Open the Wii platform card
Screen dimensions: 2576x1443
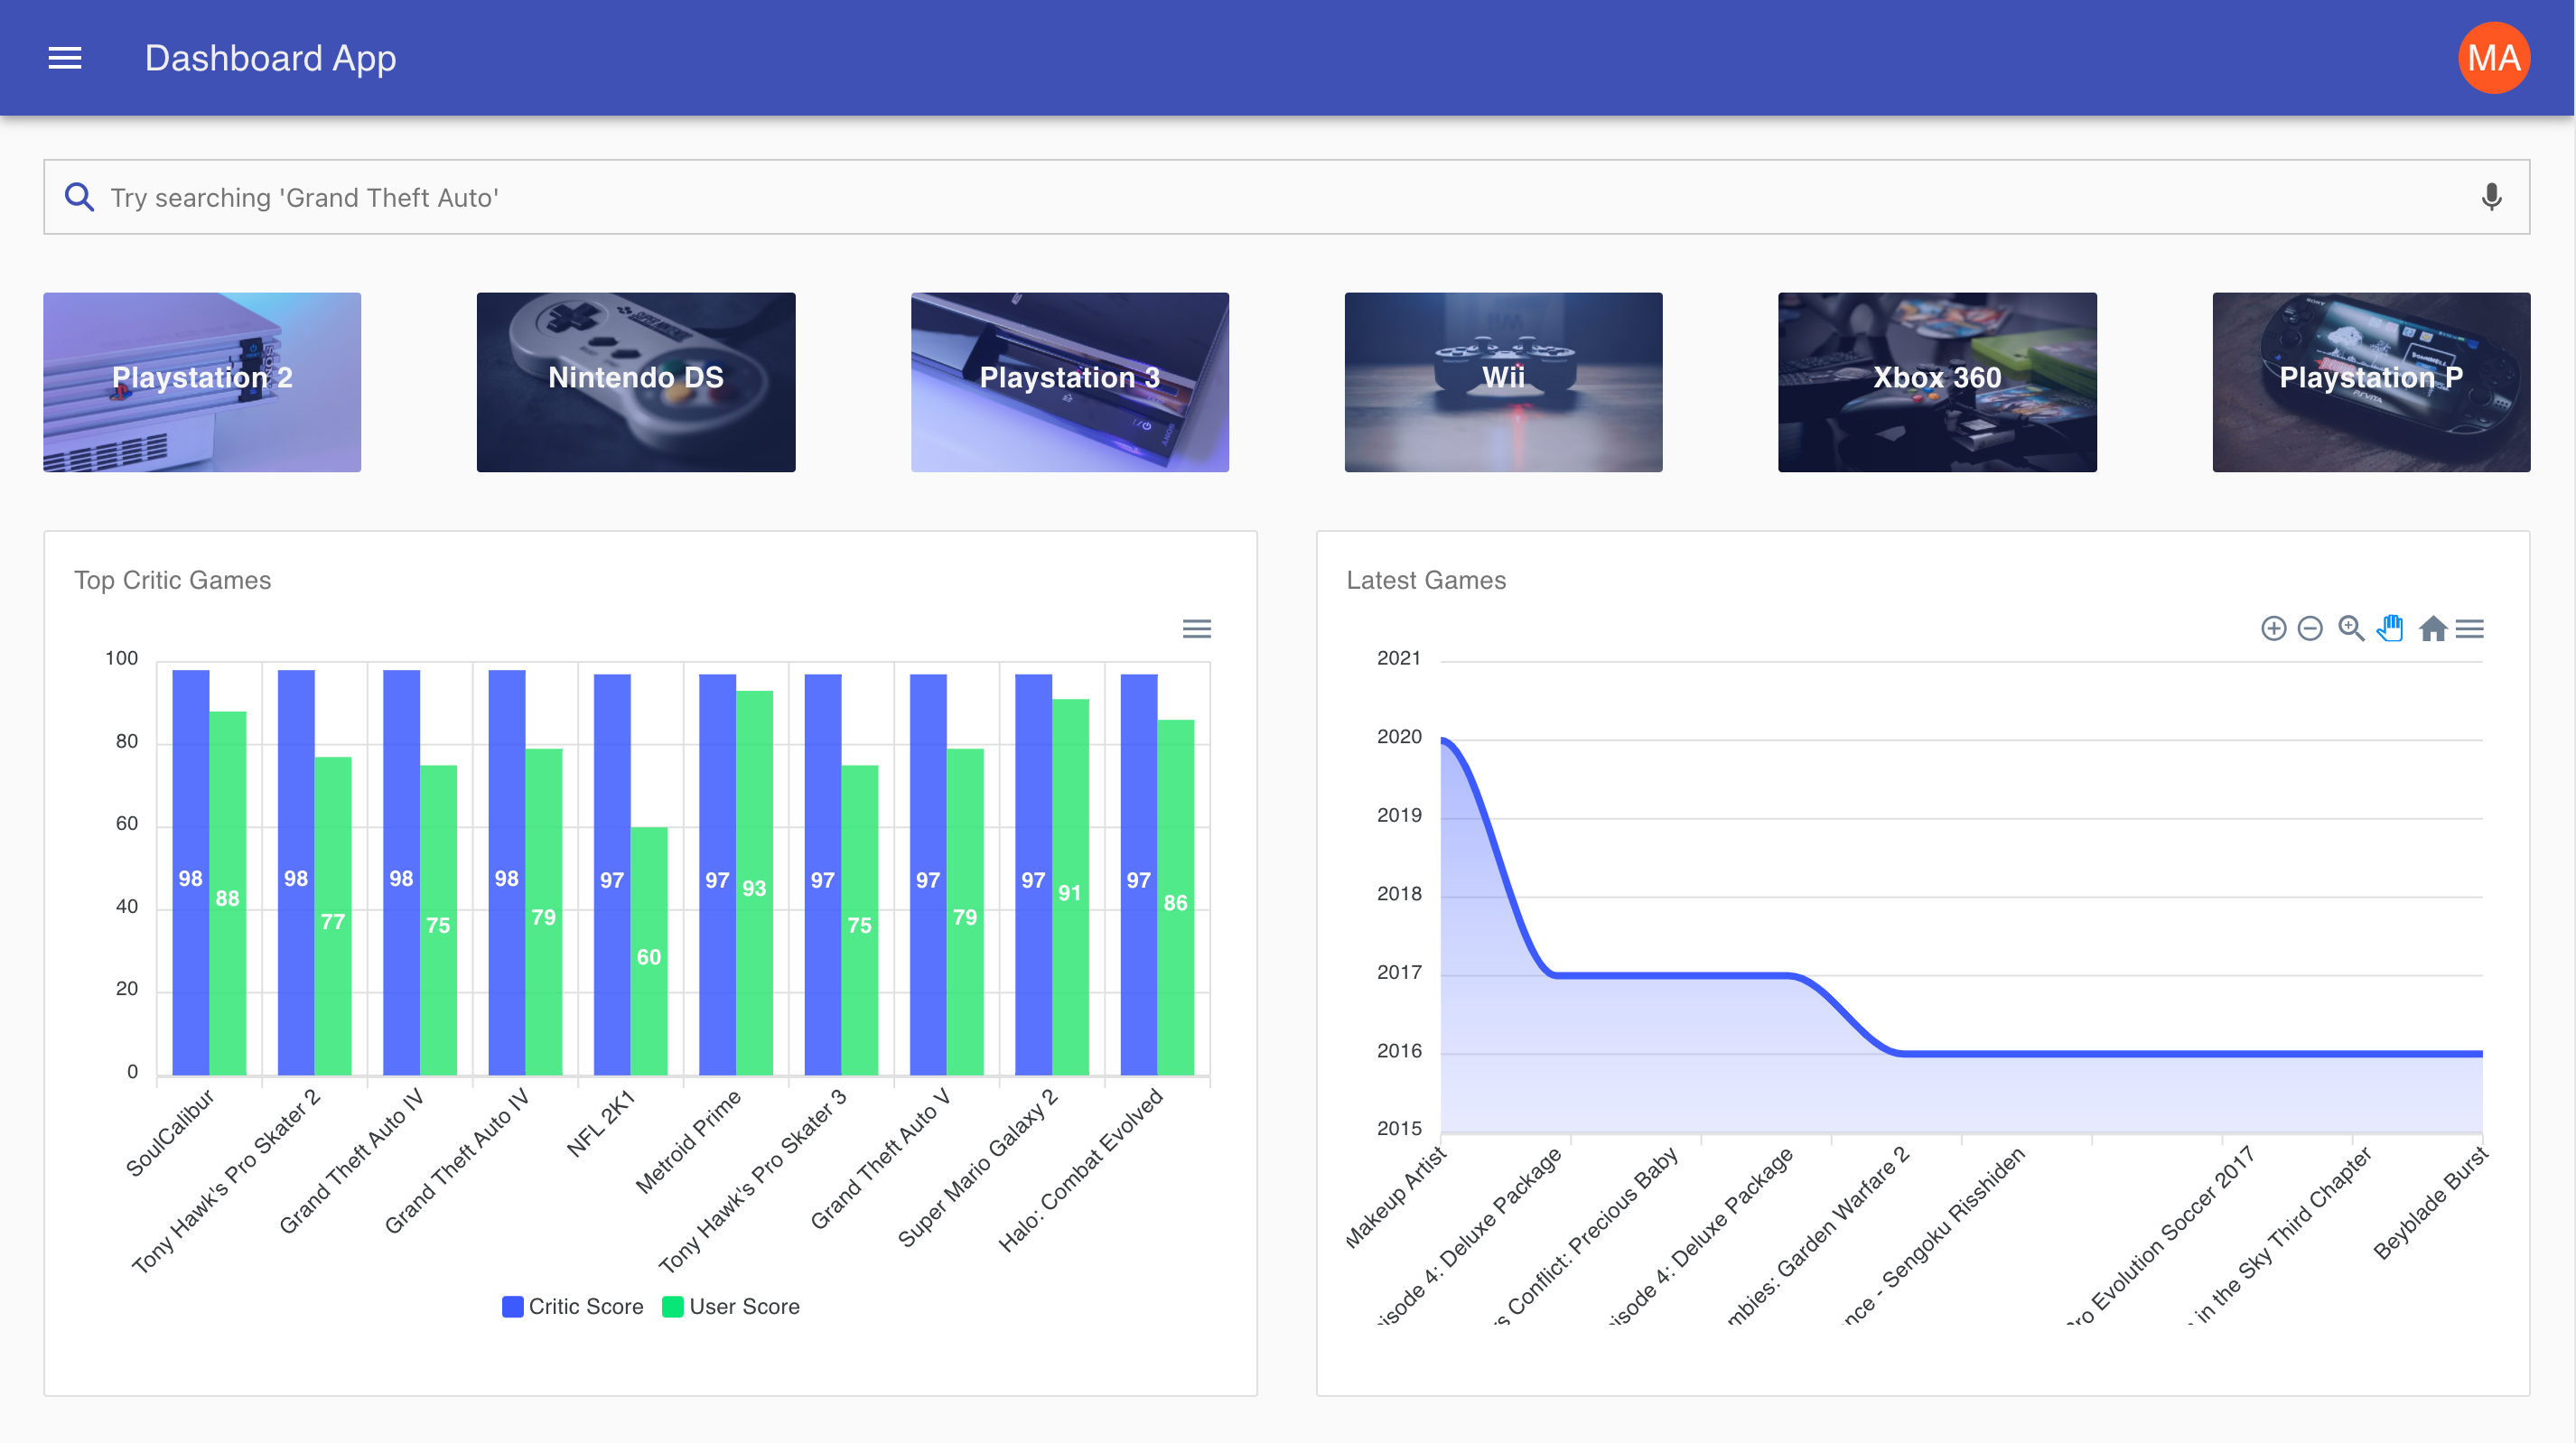click(1503, 382)
